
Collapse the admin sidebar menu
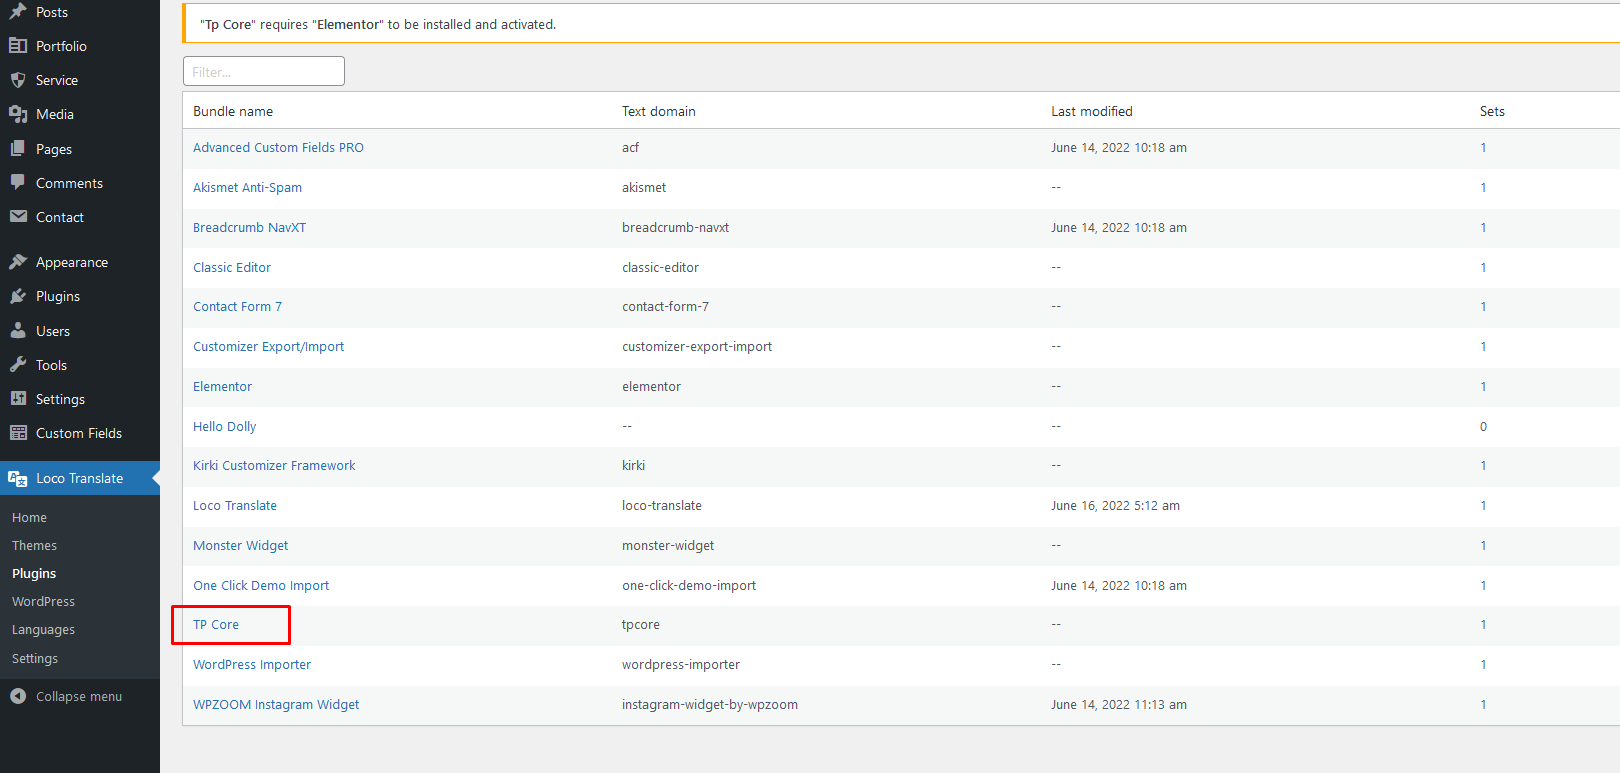(66, 696)
